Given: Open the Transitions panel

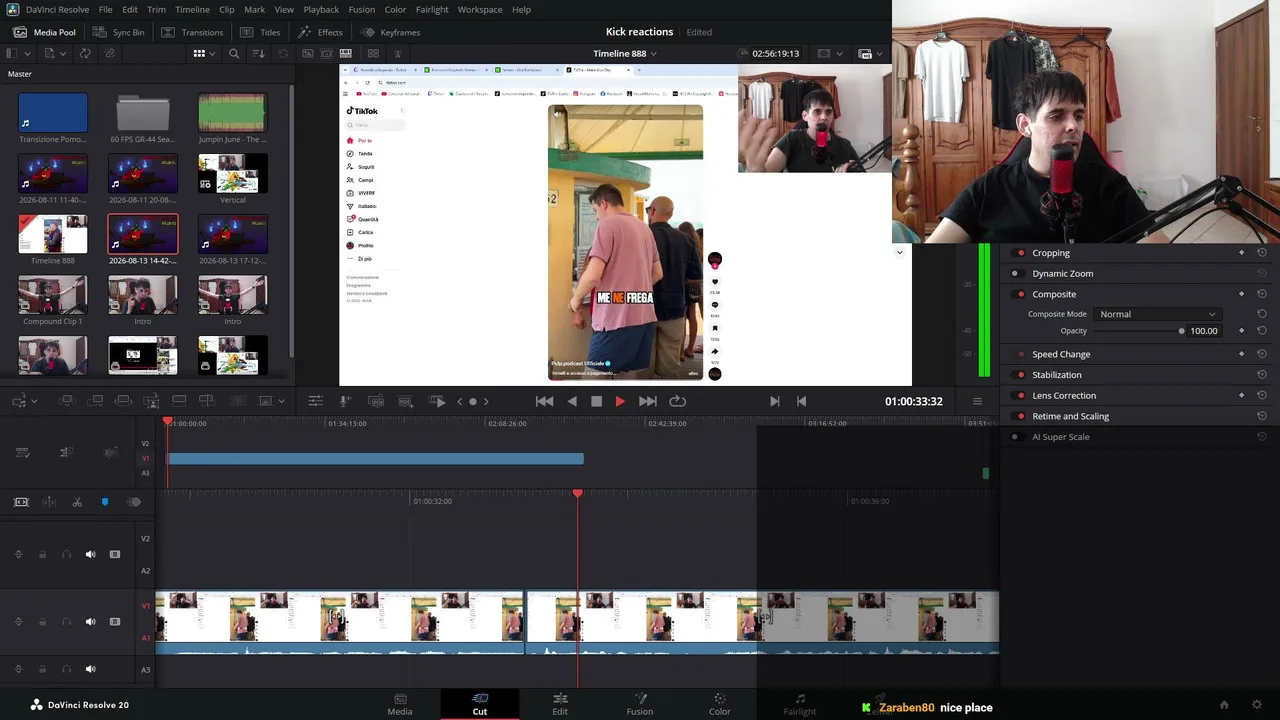Looking at the screenshot, I should click(192, 32).
